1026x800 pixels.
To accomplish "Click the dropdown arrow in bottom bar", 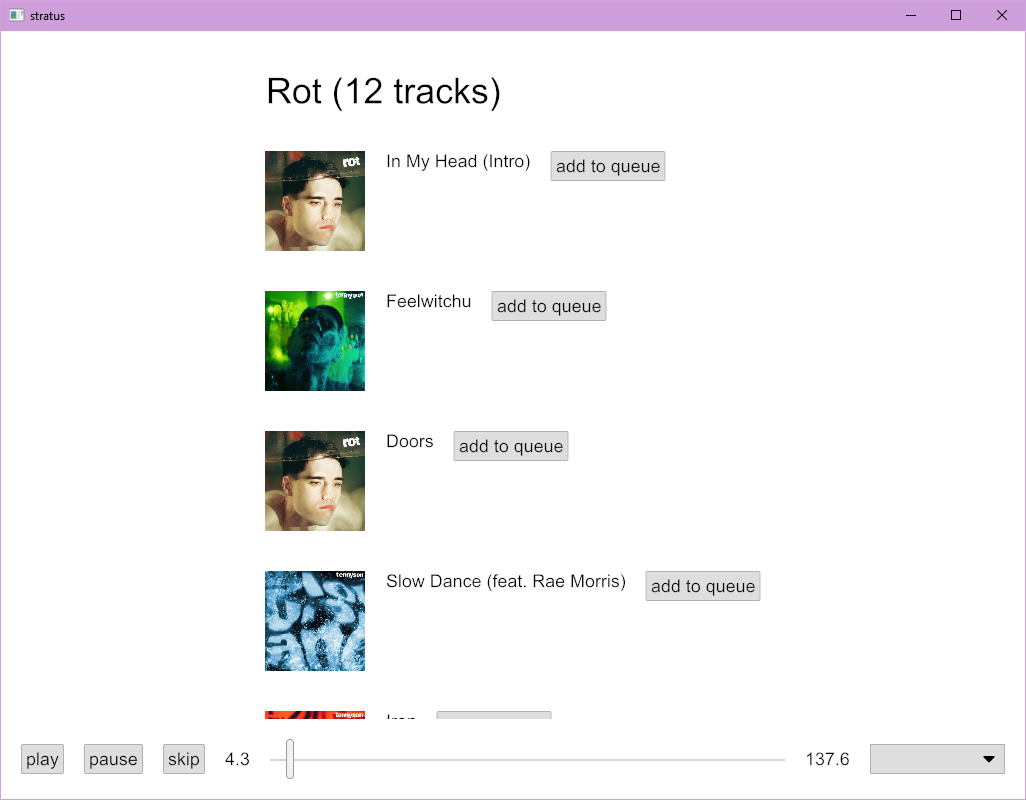I will pyautogui.click(x=989, y=759).
